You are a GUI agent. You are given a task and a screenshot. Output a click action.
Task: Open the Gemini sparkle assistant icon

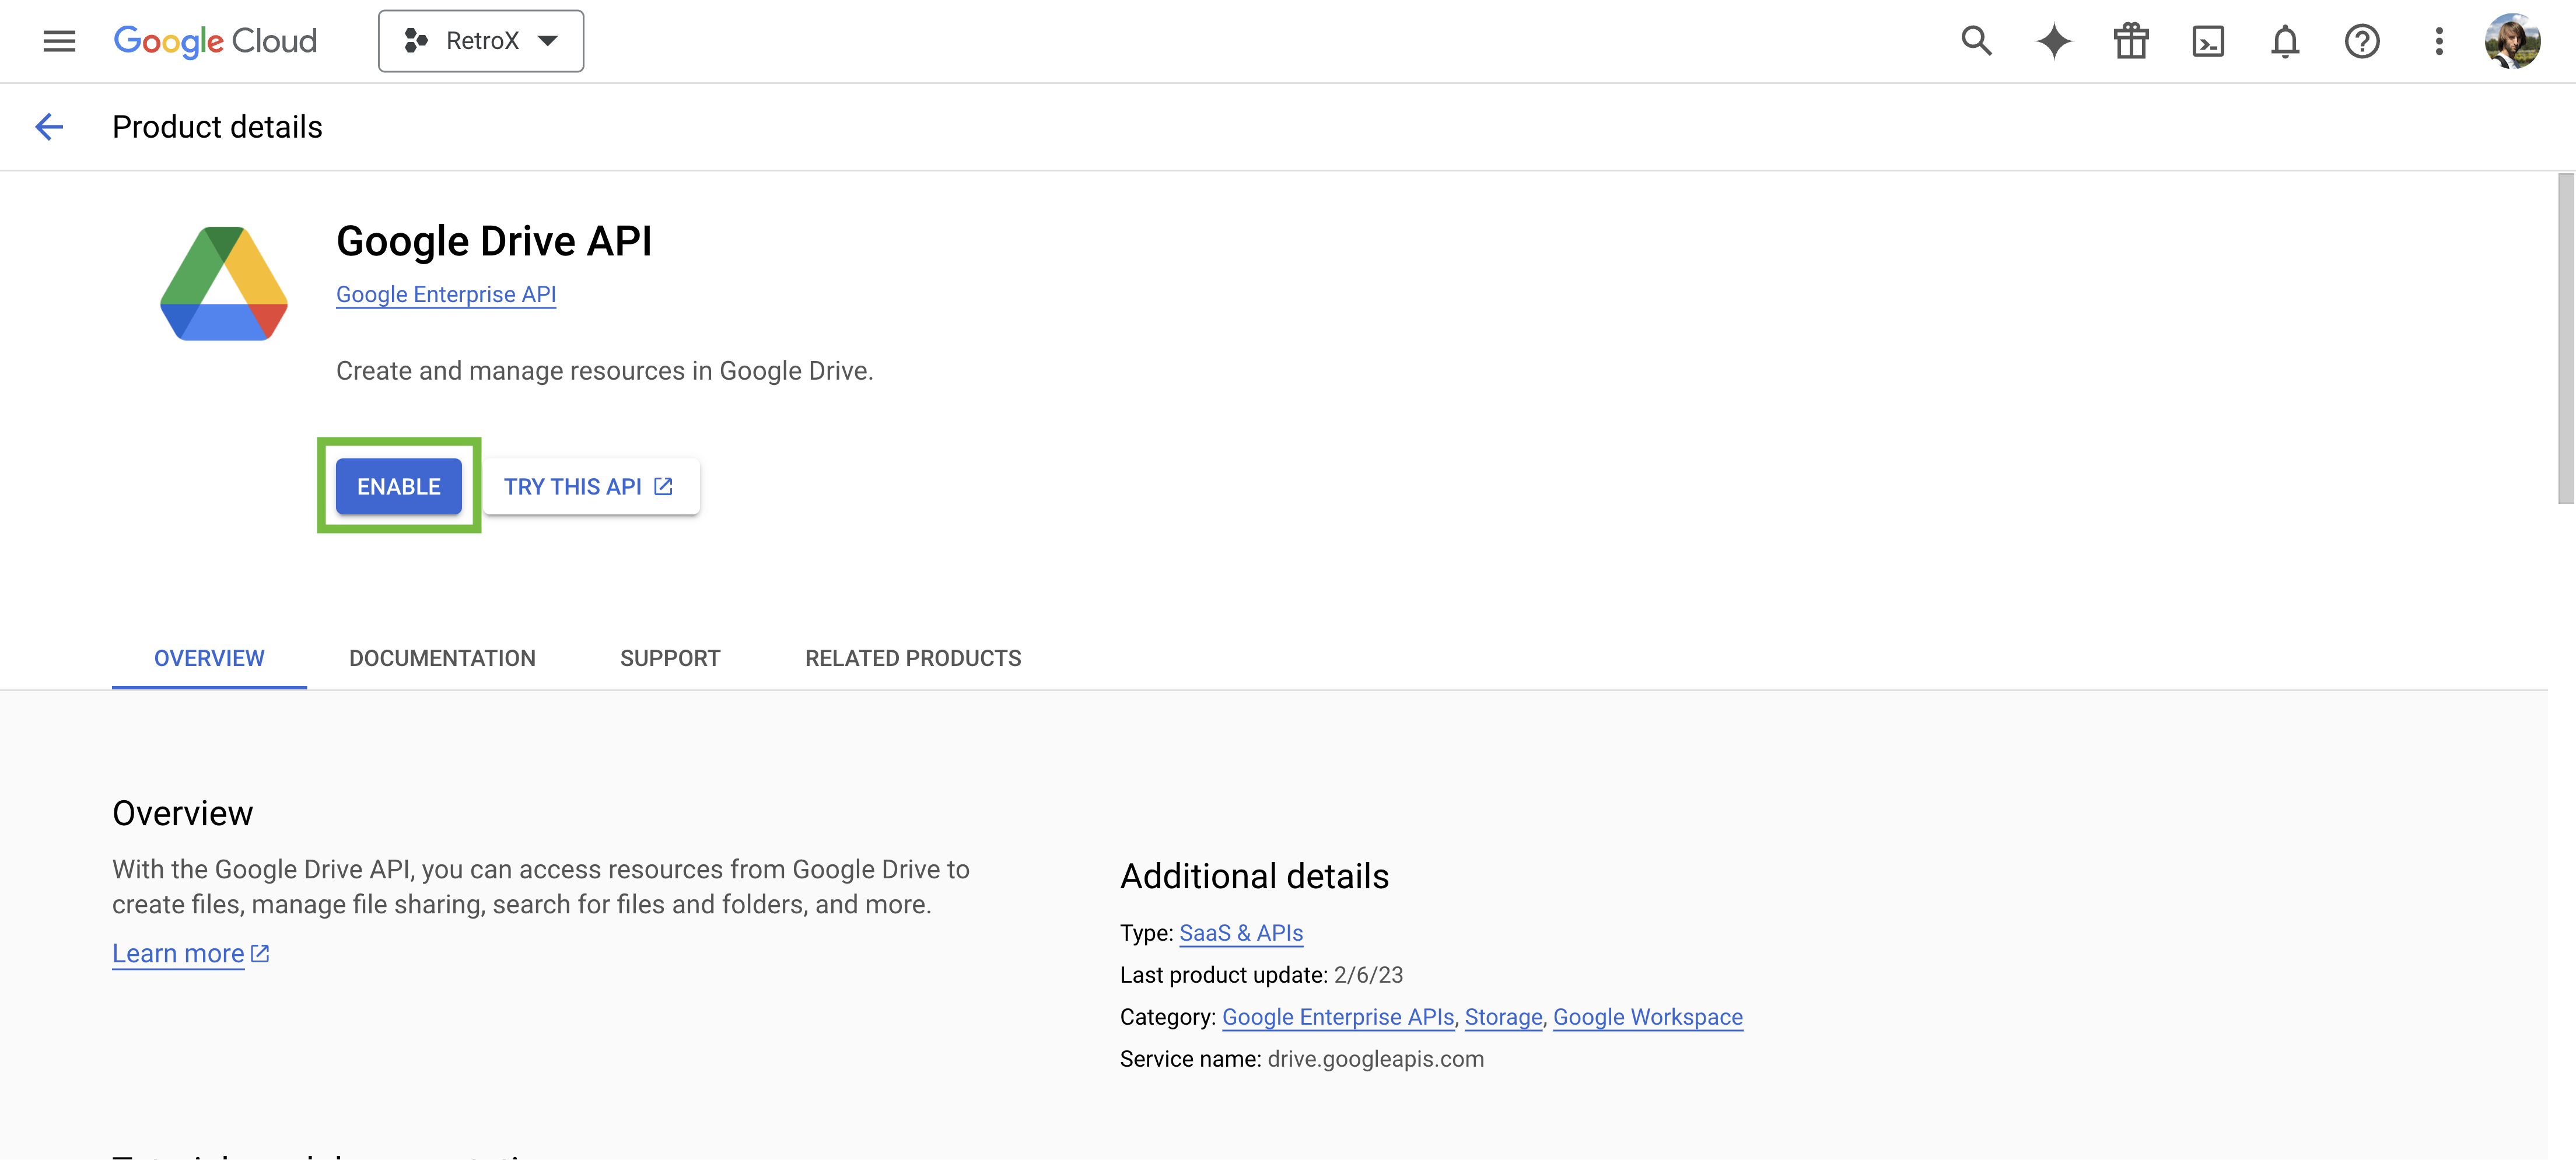[x=2054, y=41]
